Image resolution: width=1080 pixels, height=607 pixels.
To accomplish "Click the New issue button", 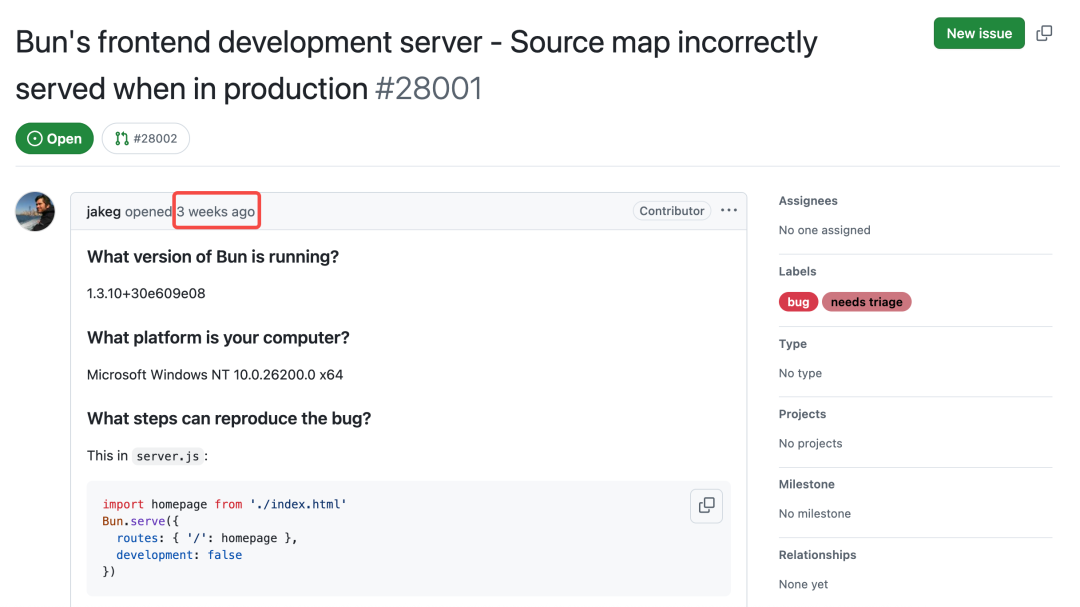I will coord(978,33).
